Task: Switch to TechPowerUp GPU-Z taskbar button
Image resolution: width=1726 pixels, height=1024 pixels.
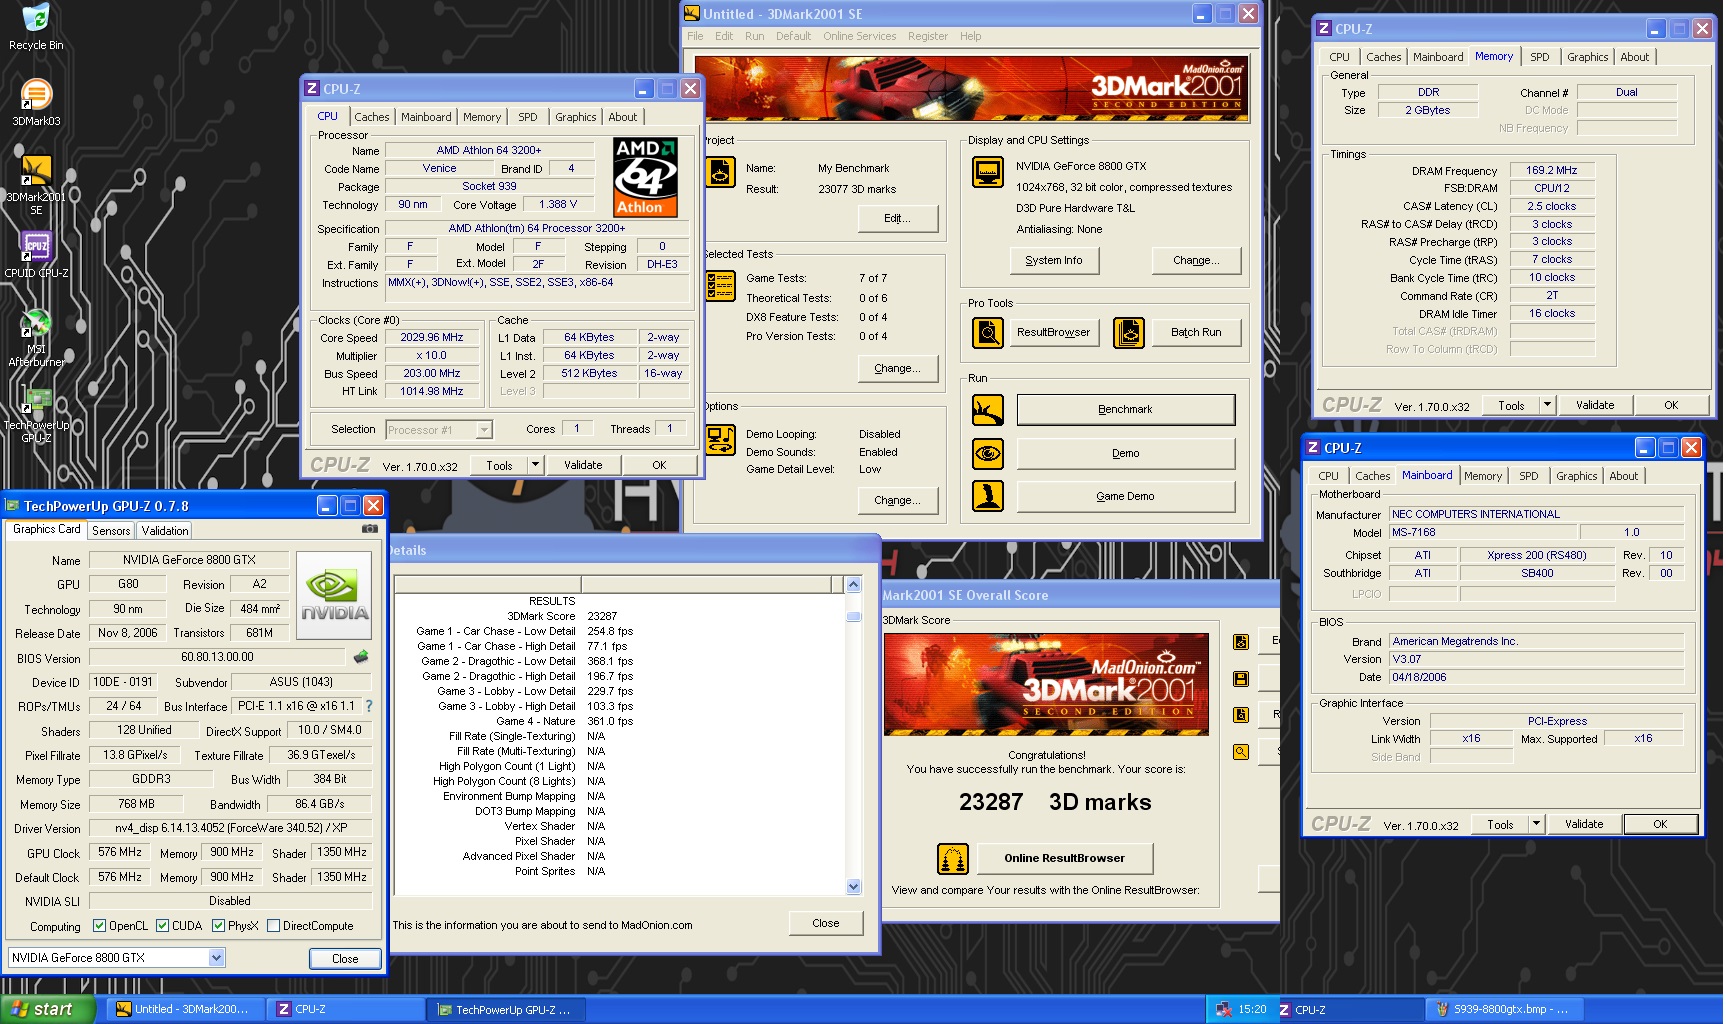Action: 505,1009
